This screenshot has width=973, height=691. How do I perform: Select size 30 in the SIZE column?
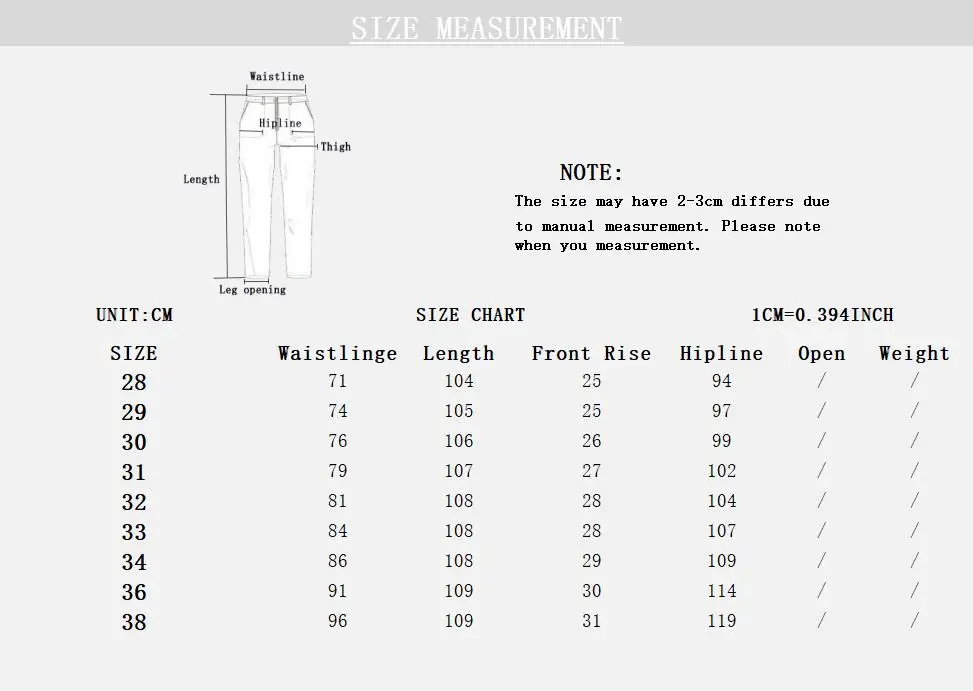134,442
